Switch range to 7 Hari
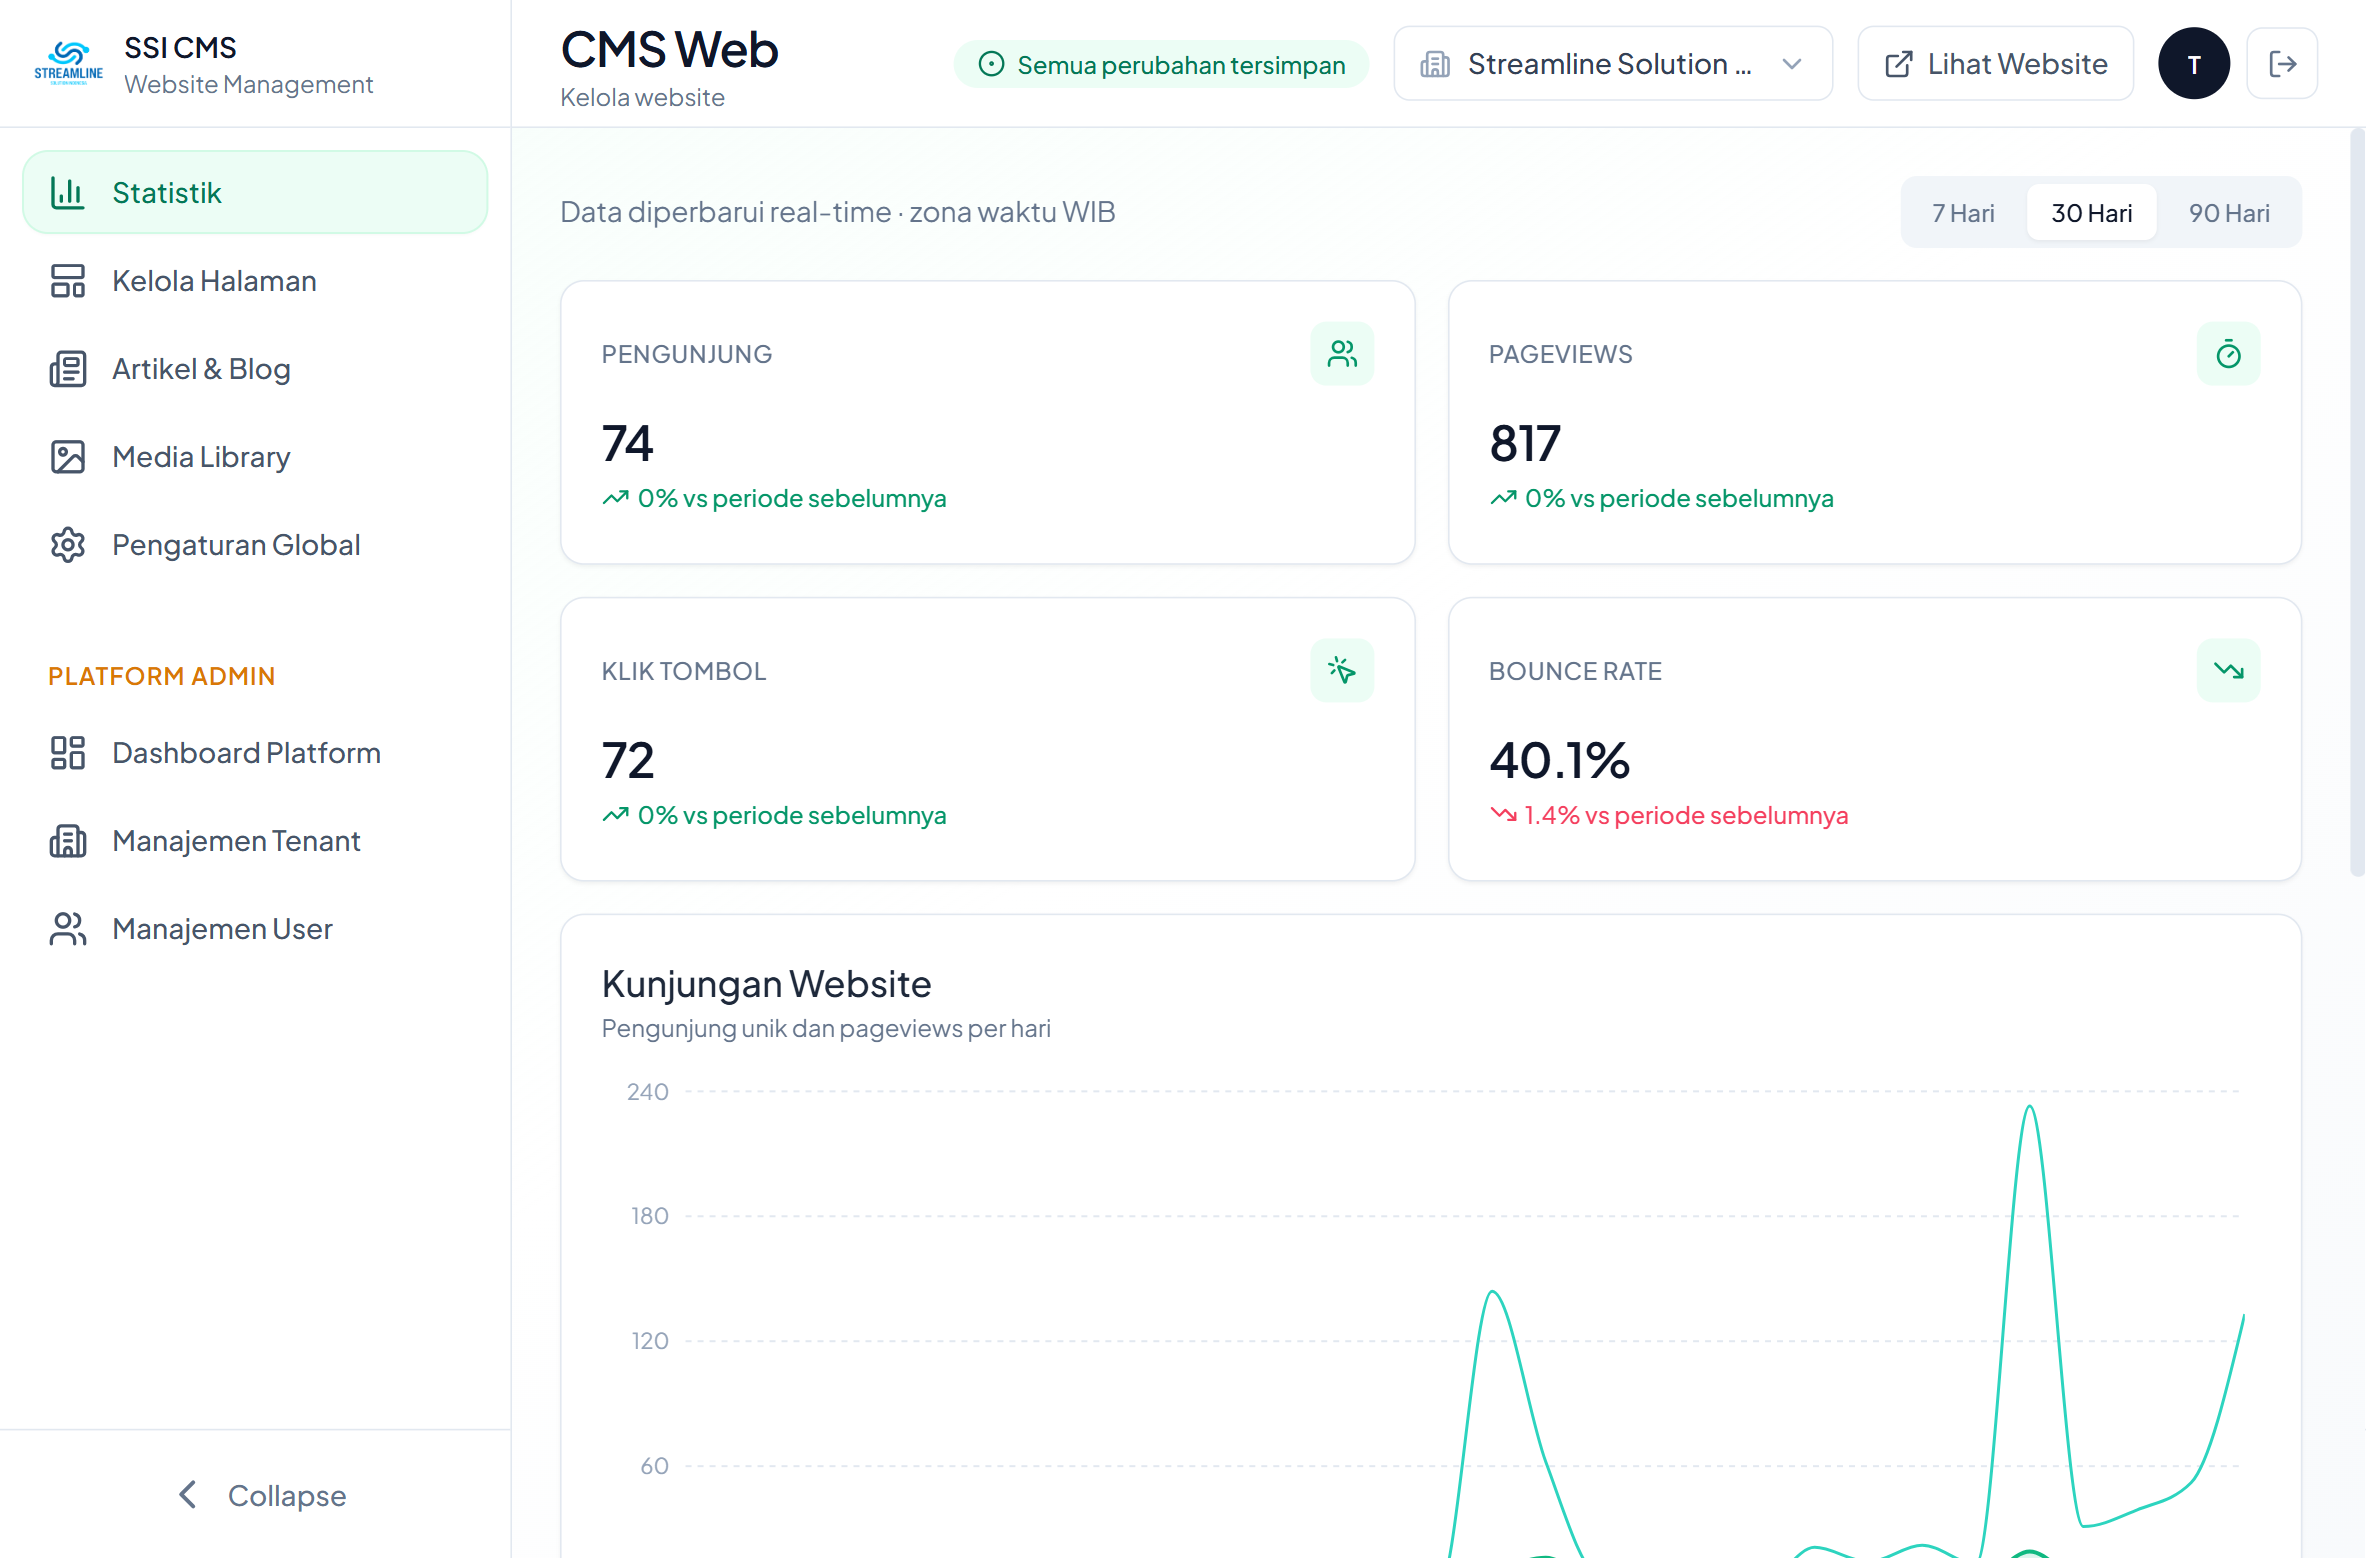The width and height of the screenshot is (2366, 1558). [1963, 213]
